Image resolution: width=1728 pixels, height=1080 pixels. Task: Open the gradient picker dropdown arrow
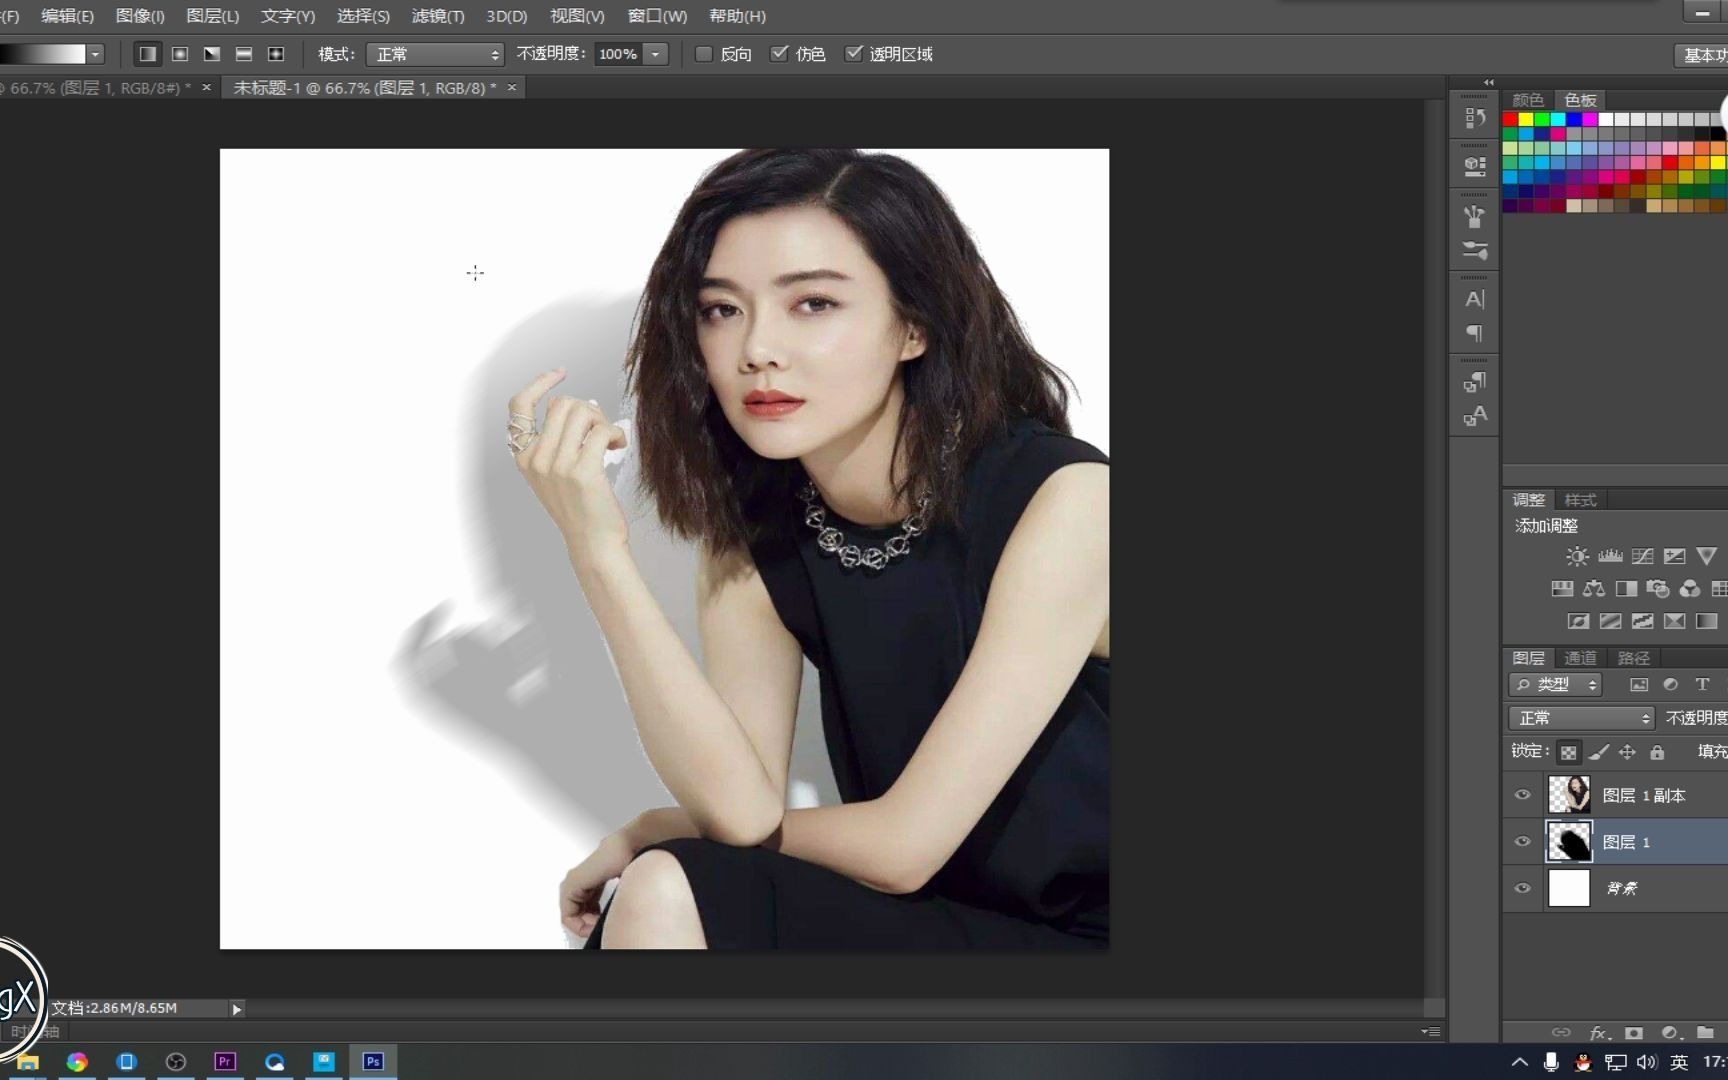tap(95, 54)
